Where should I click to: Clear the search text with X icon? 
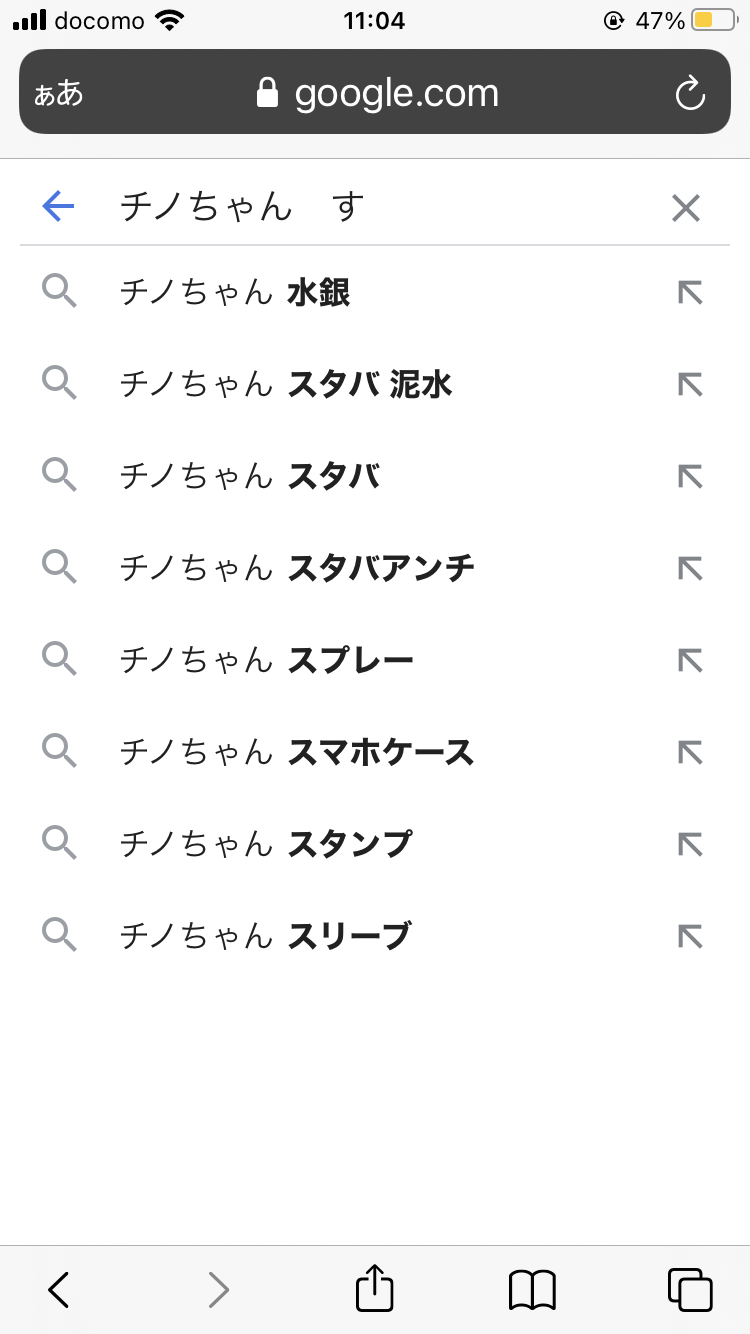click(x=686, y=208)
